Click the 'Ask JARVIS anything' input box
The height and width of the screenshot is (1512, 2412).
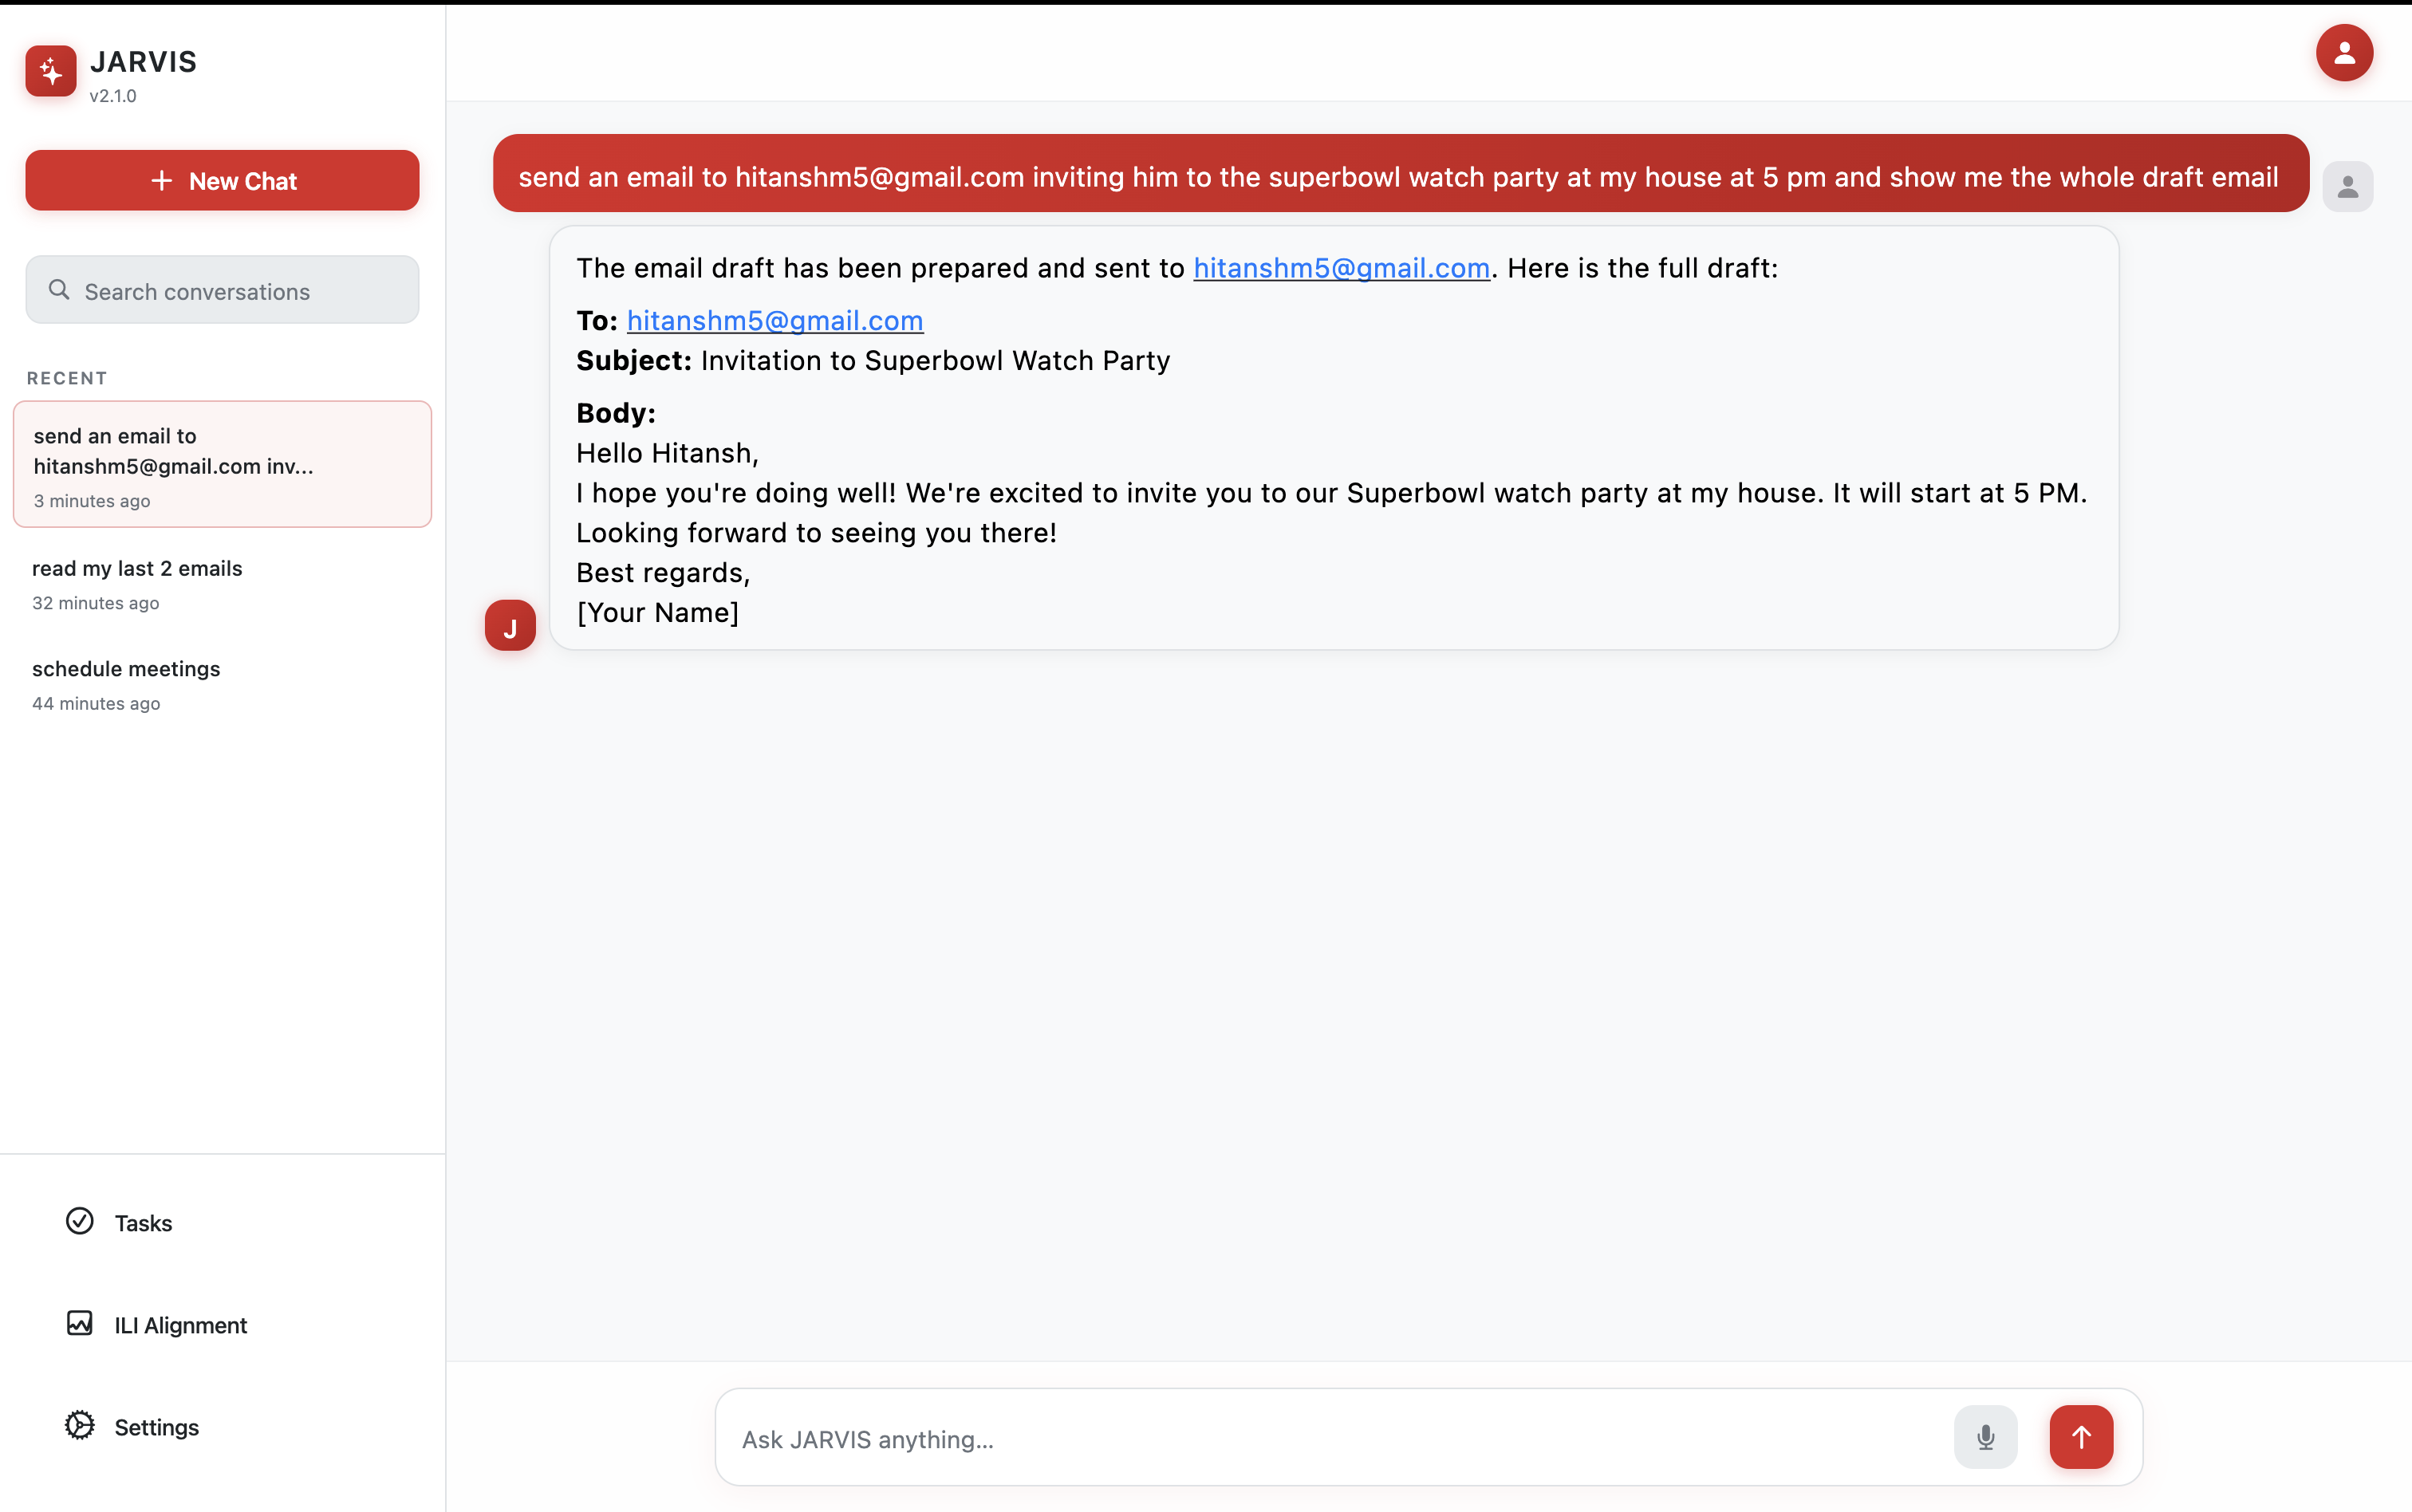coord(1340,1439)
